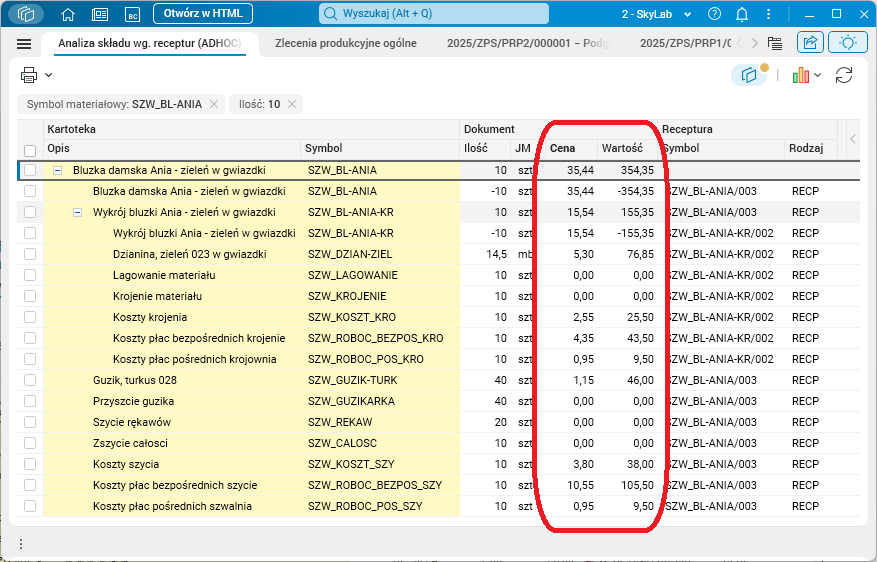Viewport: 877px width, 562px height.
Task: Switch to Zlecenia produkcyjne ogólne tab
Action: [x=345, y=43]
